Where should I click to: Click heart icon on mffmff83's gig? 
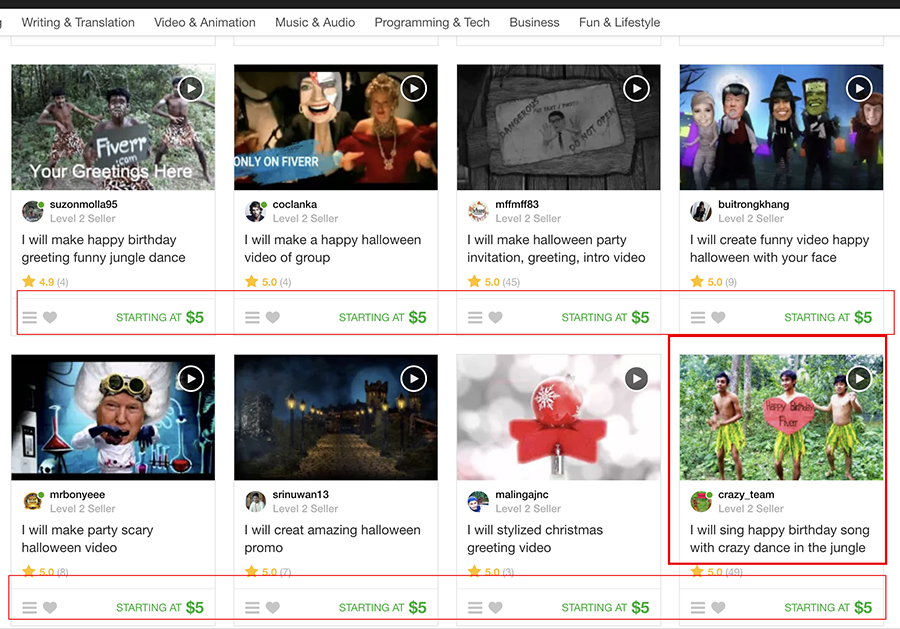495,317
